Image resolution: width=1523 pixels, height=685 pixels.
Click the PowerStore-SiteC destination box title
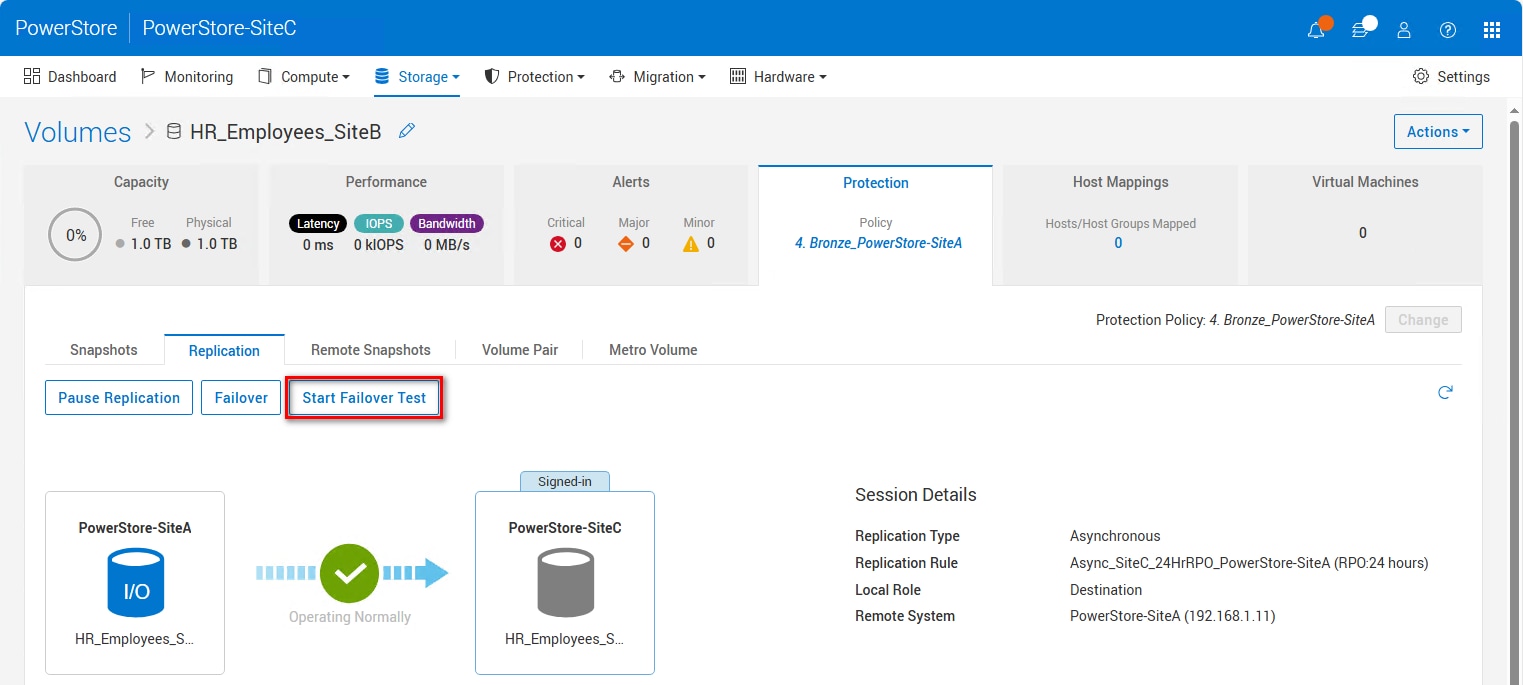565,528
